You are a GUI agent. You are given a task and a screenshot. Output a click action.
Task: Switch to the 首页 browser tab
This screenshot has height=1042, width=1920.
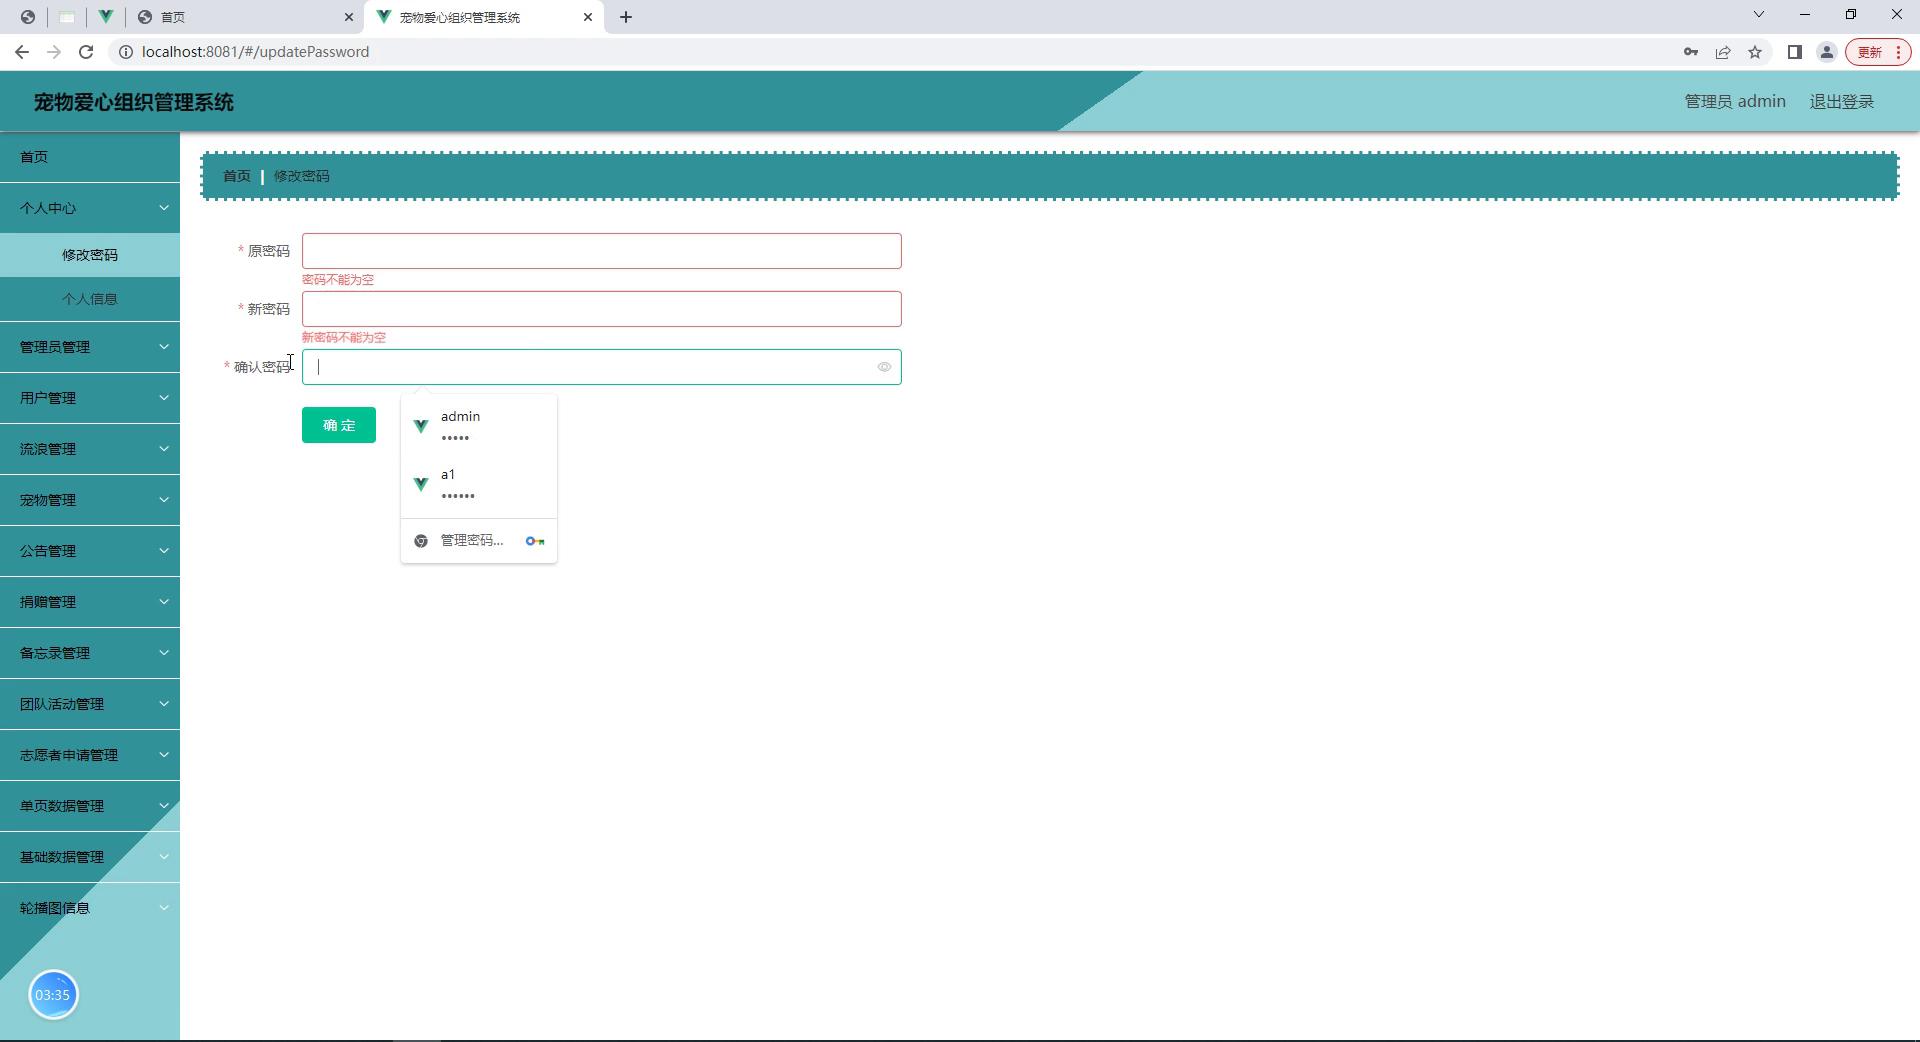245,17
